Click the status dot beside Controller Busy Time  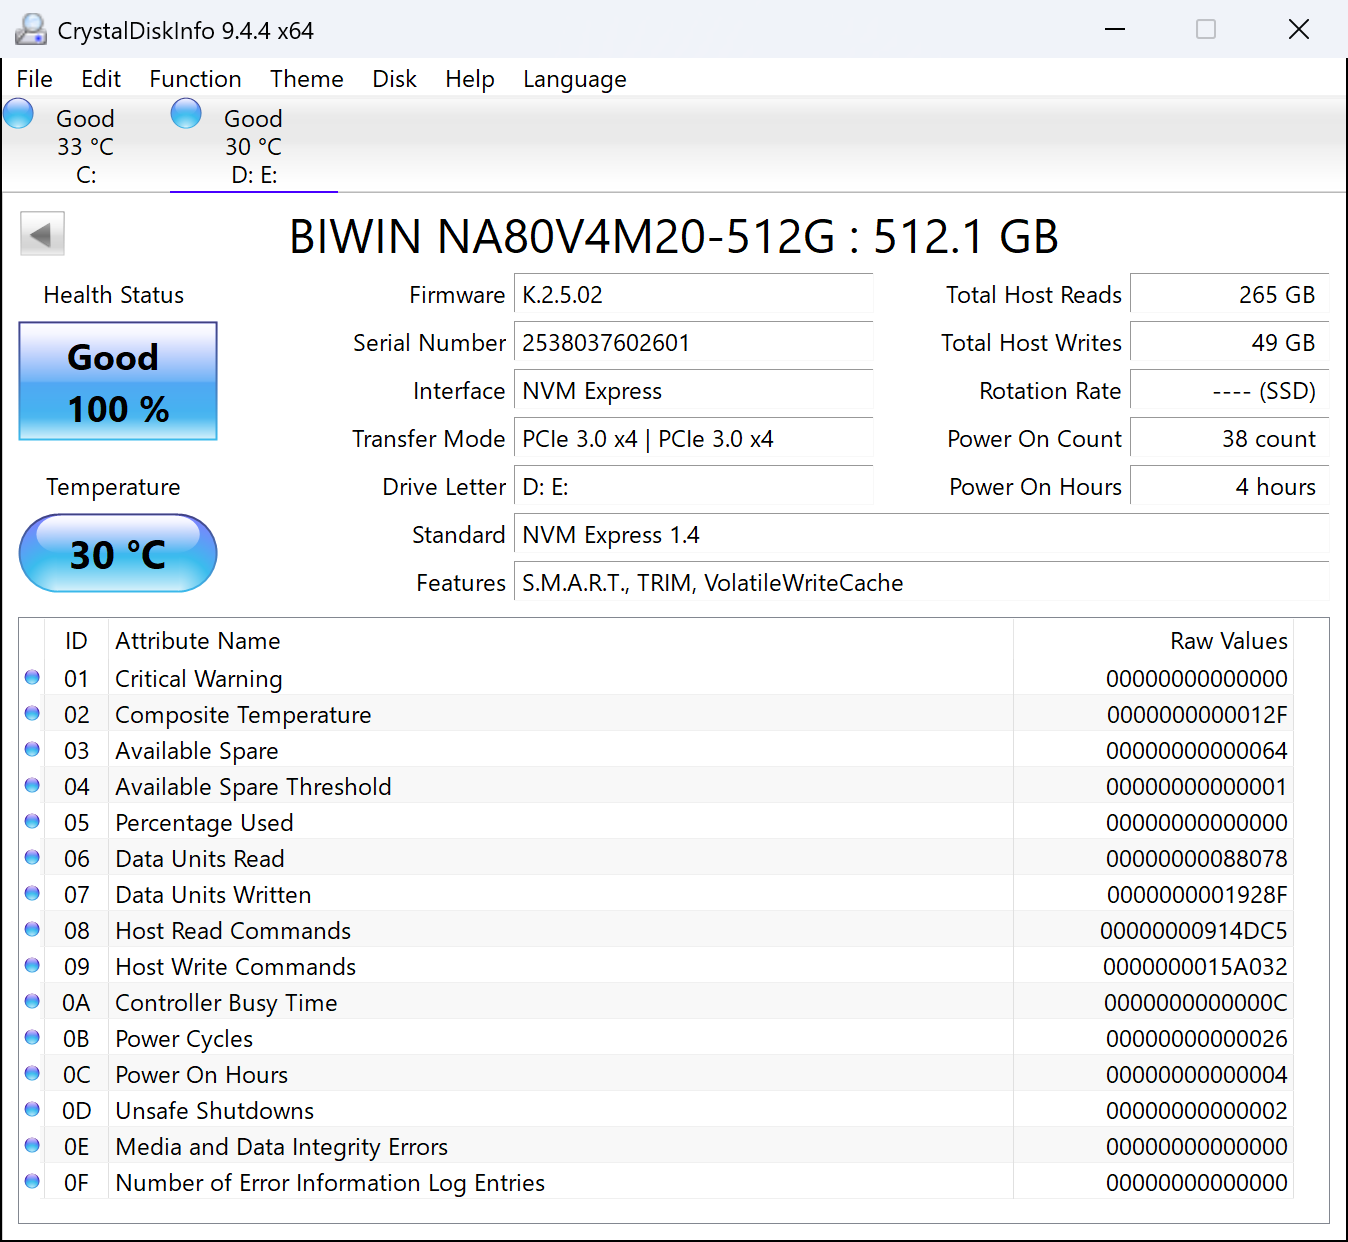pos(32,1001)
